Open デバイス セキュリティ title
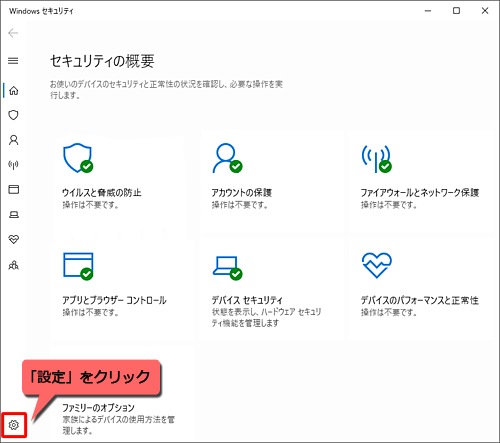Image resolution: width=500 pixels, height=443 pixels. [247, 300]
